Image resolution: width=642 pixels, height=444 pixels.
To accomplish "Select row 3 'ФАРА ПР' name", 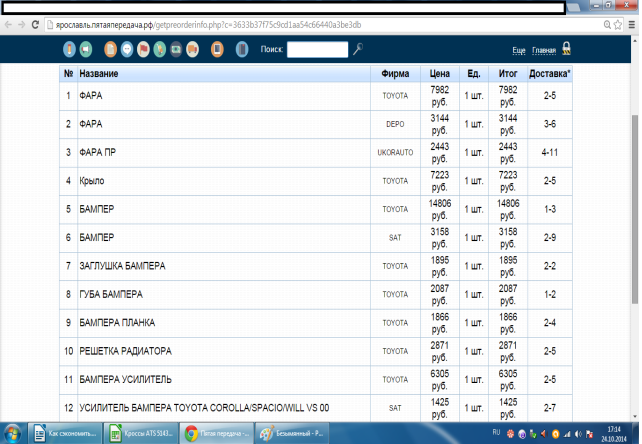I will click(x=97, y=152).
